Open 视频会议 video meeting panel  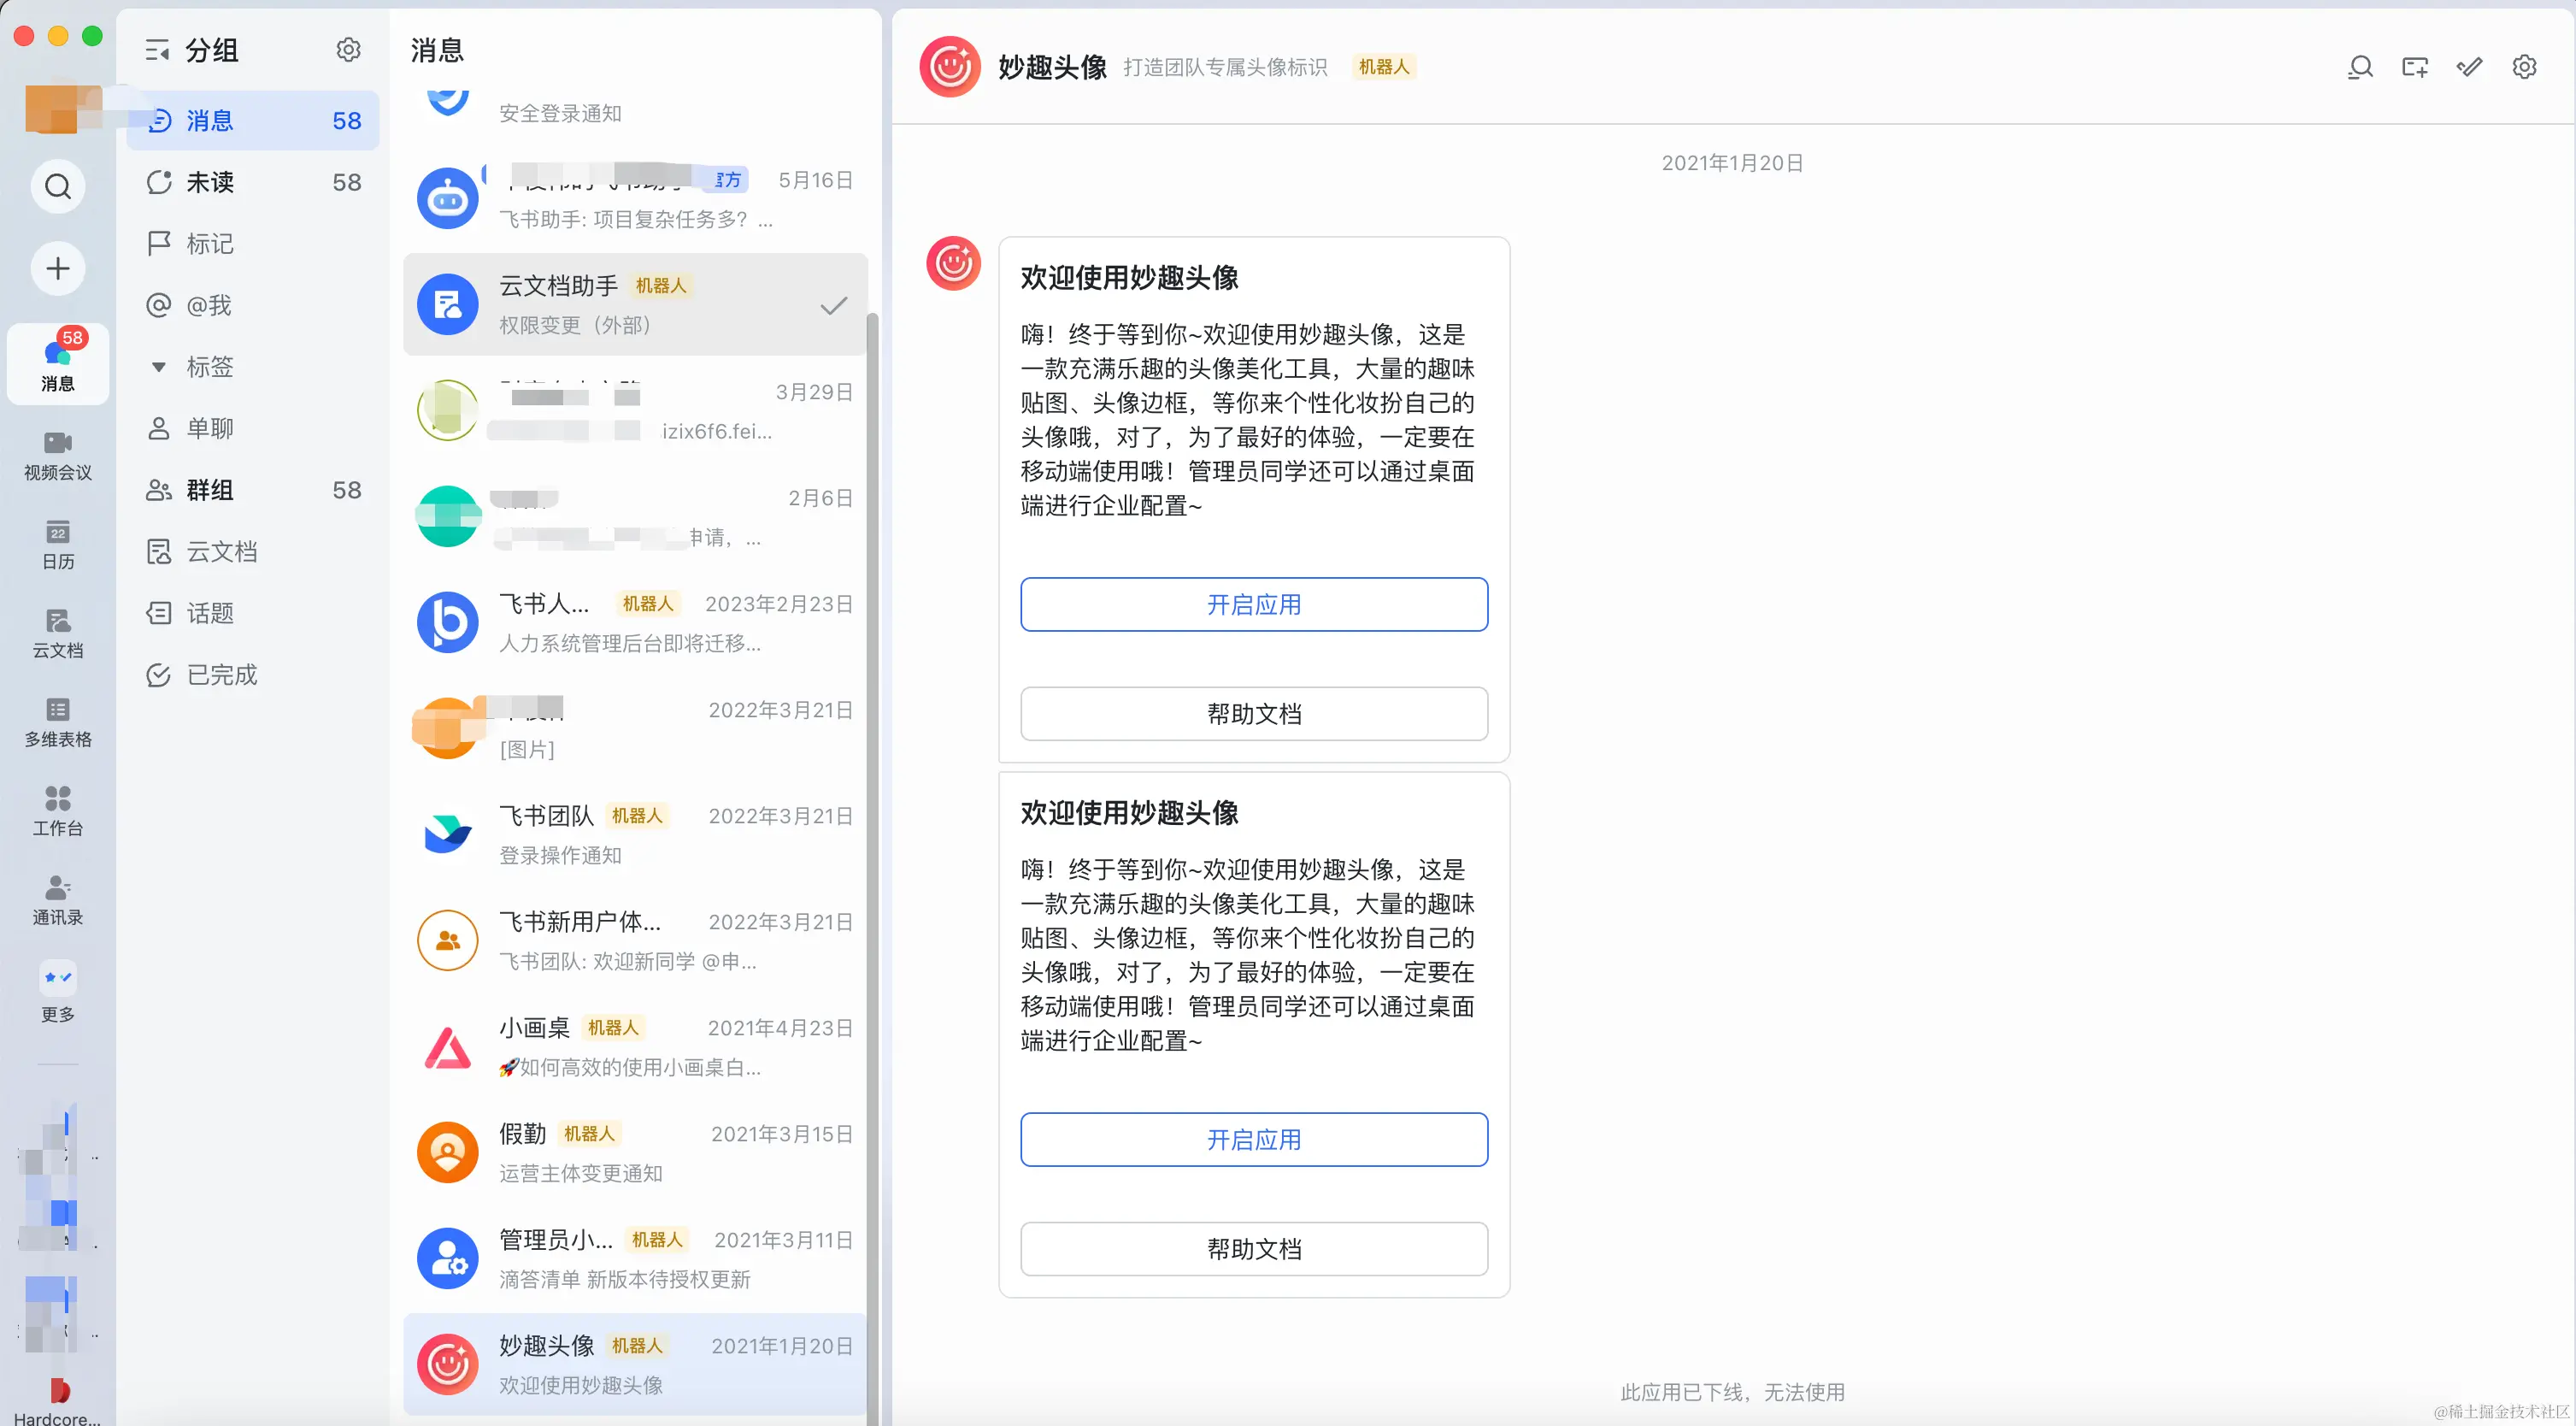pos(57,455)
